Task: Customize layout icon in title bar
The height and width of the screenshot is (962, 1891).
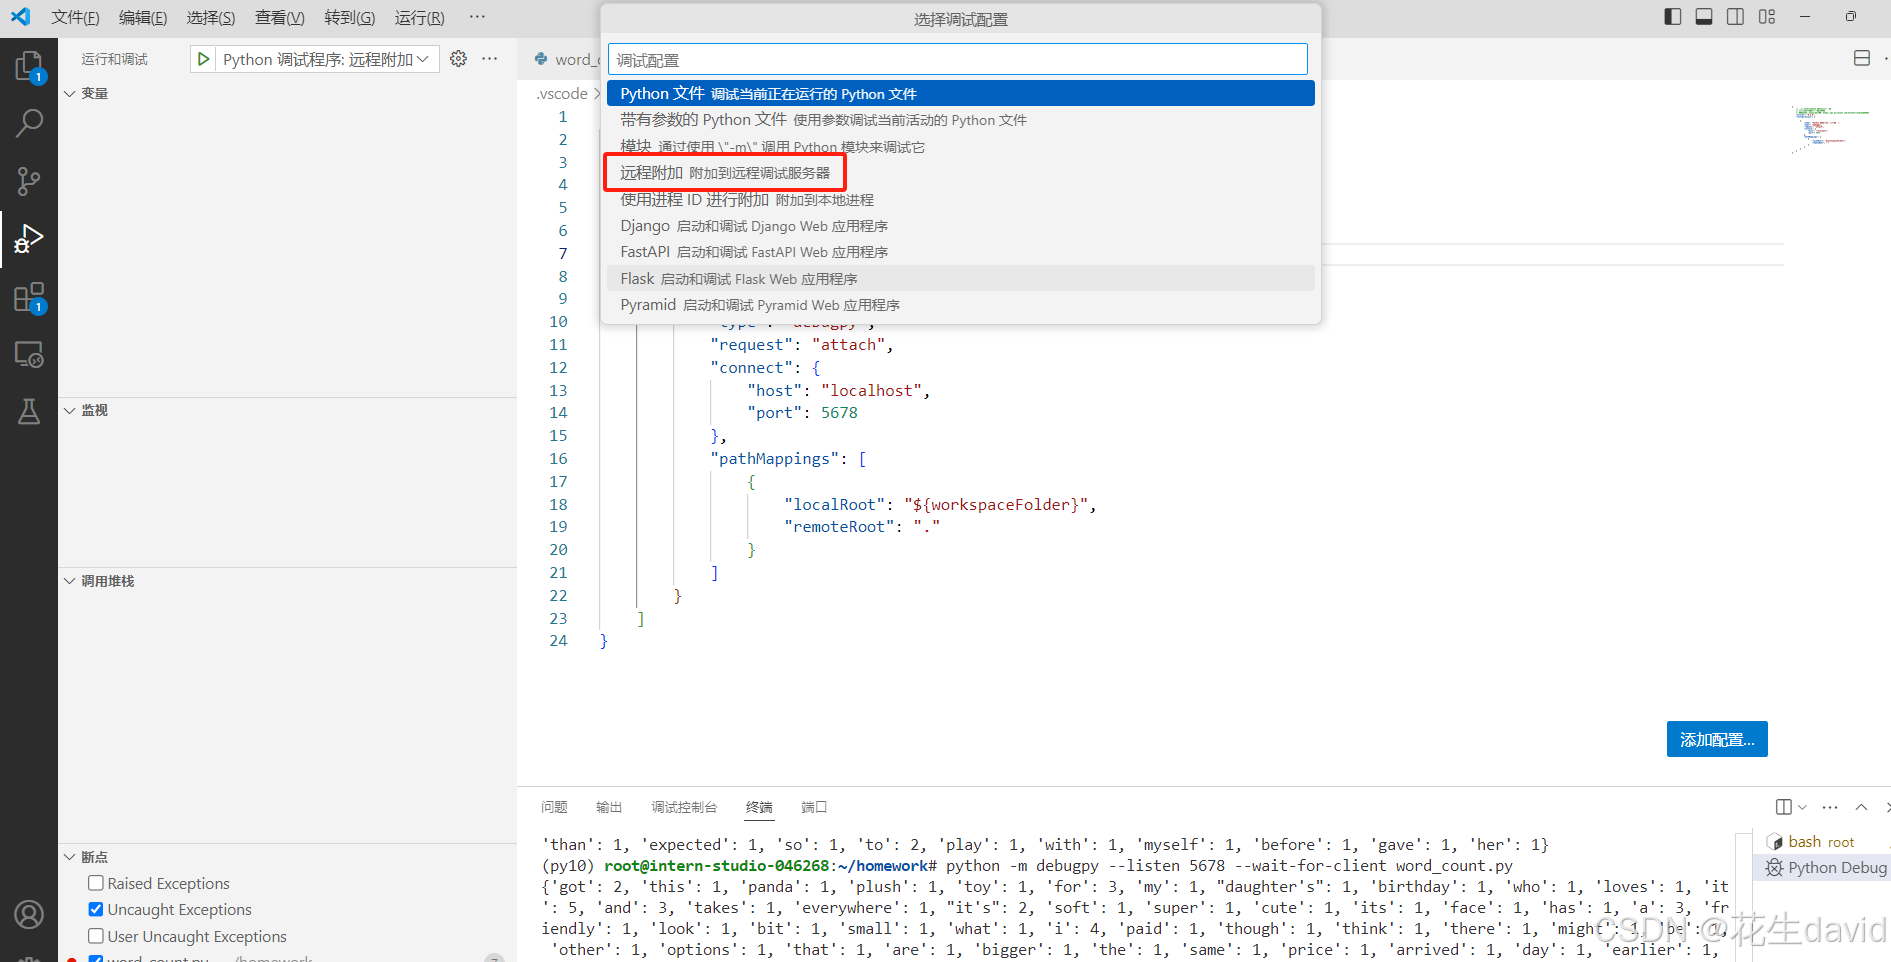Action: coord(1767,17)
